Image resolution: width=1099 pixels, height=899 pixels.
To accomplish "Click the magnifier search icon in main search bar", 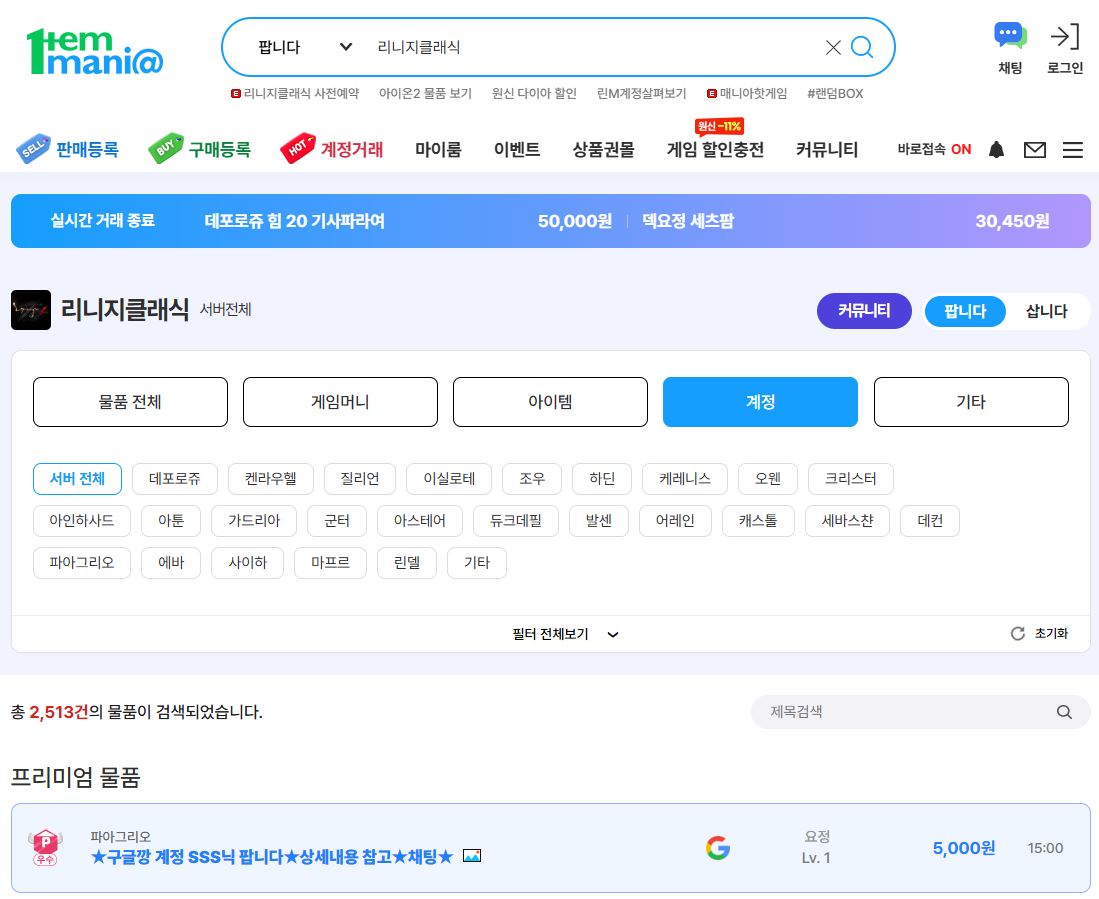I will (x=861, y=48).
